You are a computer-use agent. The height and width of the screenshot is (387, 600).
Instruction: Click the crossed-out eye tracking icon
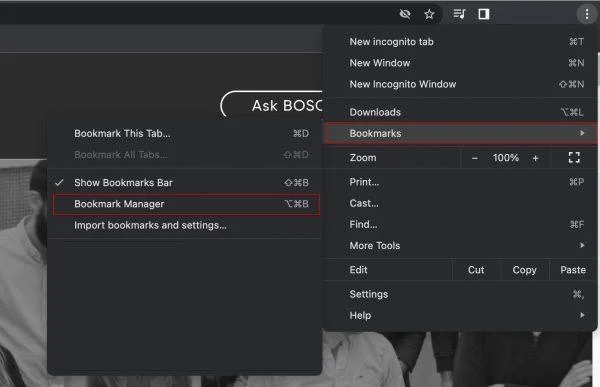[x=405, y=15]
